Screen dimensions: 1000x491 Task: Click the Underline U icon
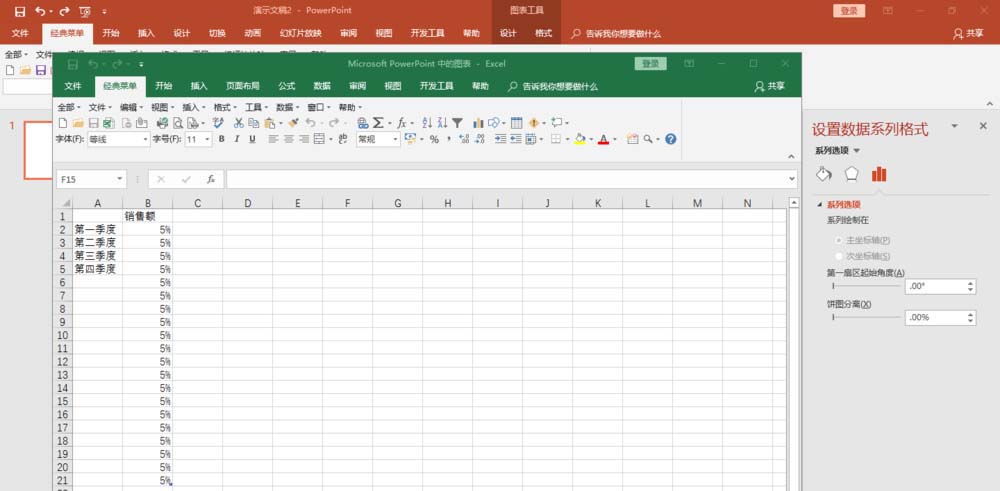252,139
